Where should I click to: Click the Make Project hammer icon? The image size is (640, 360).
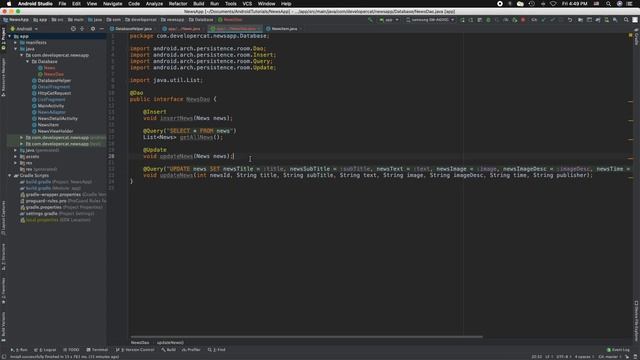point(370,20)
